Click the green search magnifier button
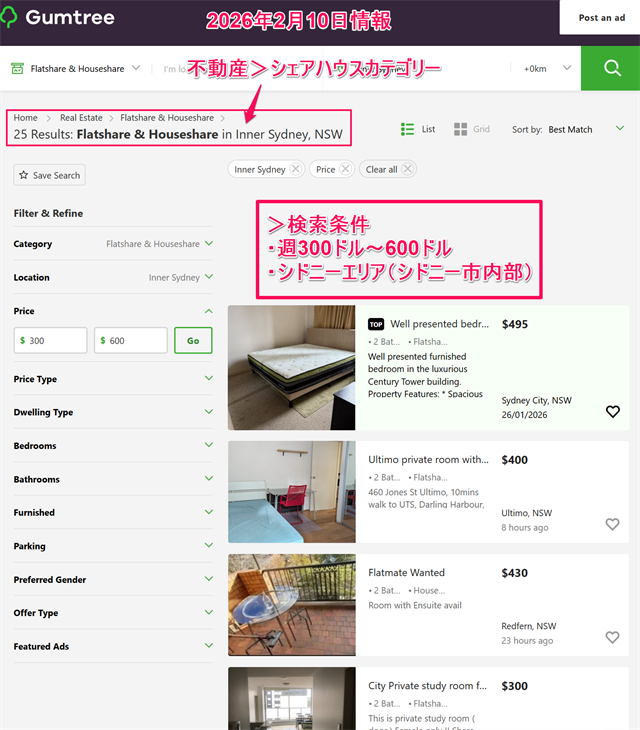 point(611,68)
